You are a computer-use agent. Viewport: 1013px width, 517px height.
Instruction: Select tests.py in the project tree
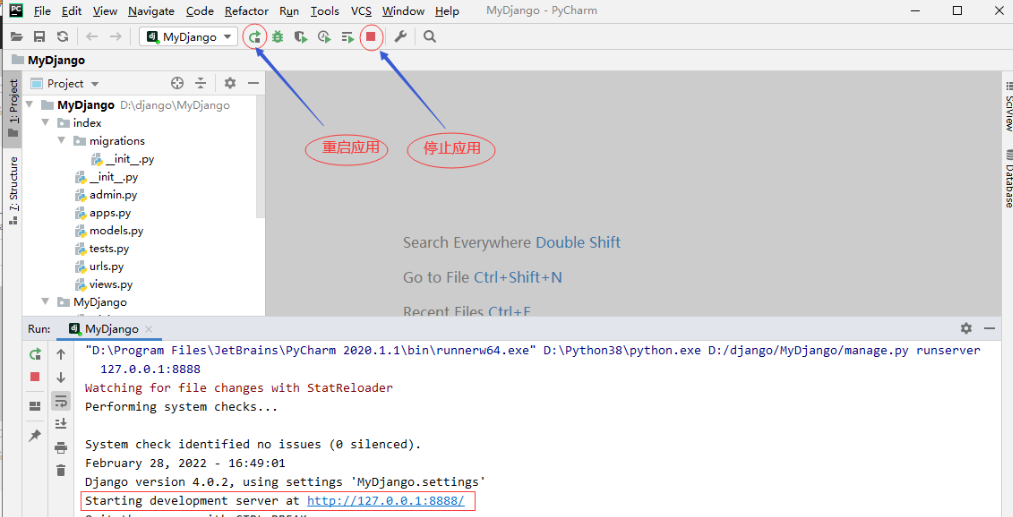click(109, 249)
